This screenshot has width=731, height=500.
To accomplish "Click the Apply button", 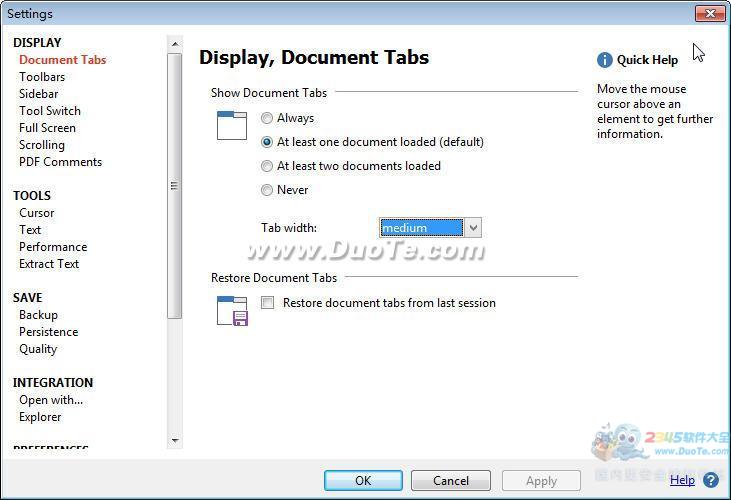I will (541, 480).
